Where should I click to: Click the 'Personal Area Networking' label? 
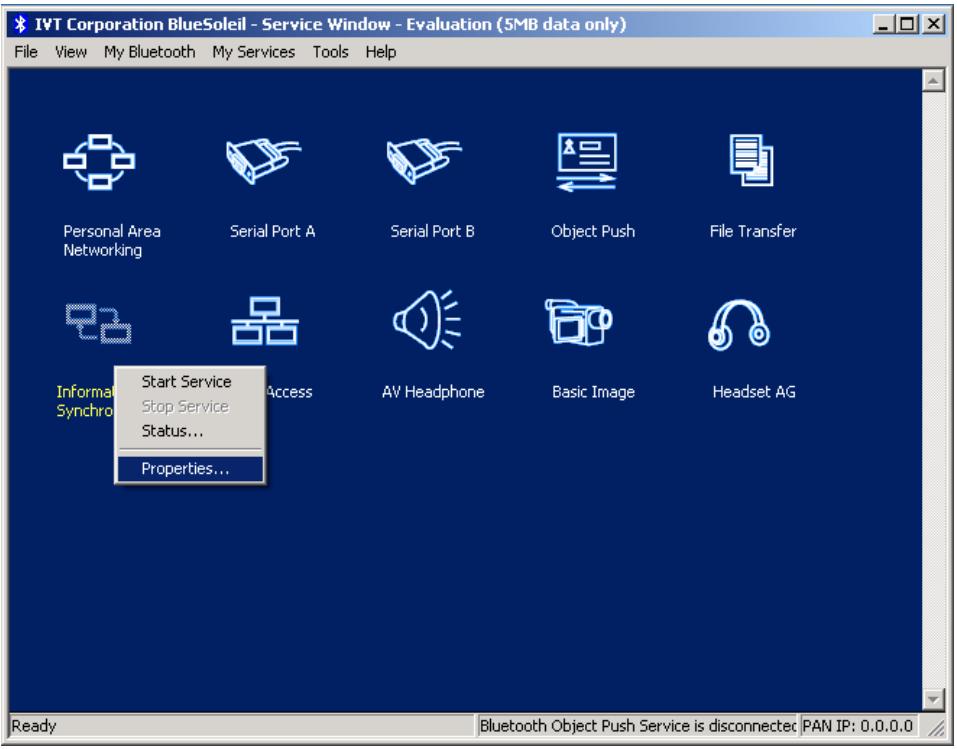112,241
